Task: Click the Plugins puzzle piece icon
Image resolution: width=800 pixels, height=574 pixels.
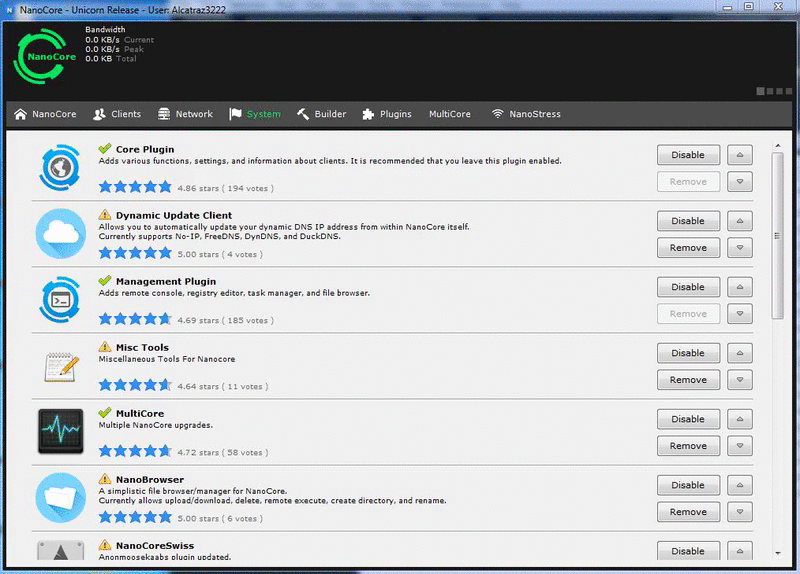Action: [x=368, y=114]
